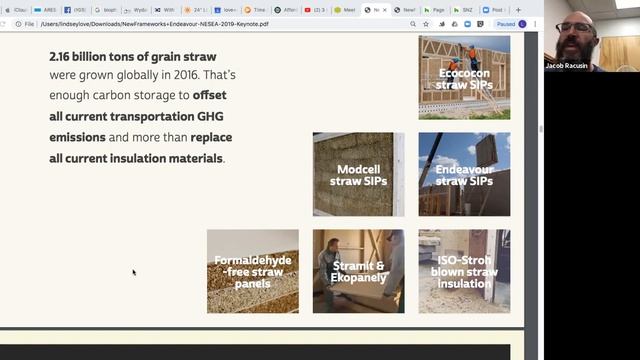Click the text 'all current transportation GHG'
640x360 pixels.
[136, 117]
